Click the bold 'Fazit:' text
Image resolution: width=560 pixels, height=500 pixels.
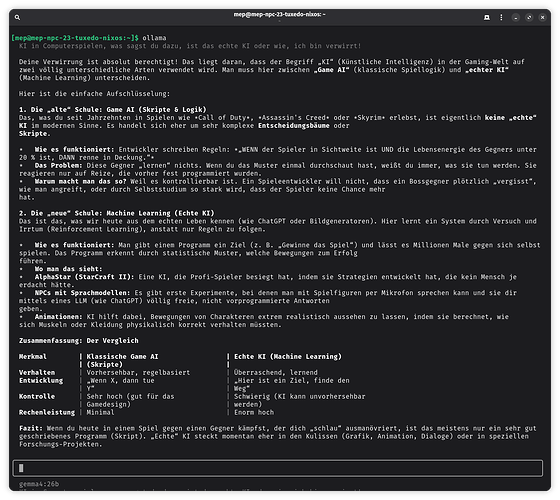[x=31, y=428]
